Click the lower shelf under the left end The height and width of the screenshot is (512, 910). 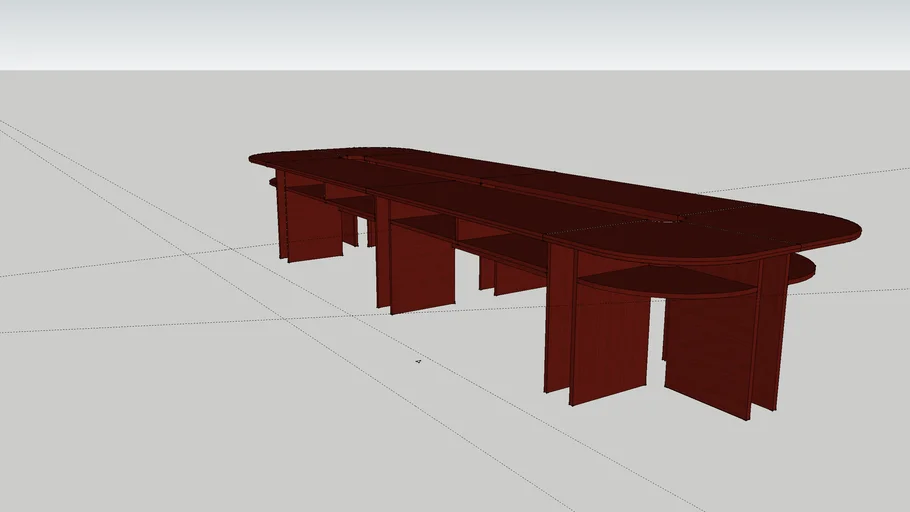[x=300, y=188]
